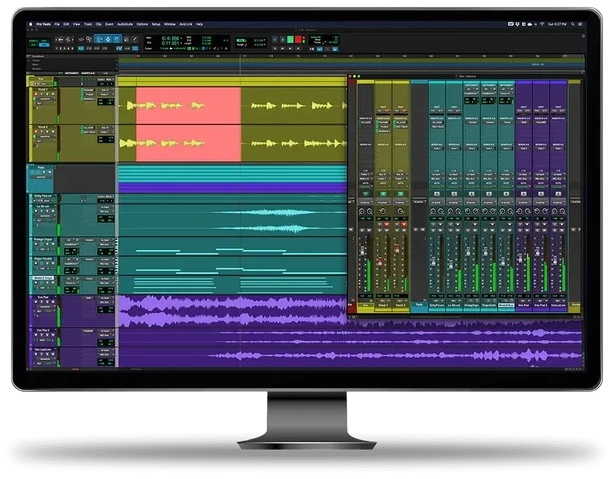Image resolution: width=612 pixels, height=479 pixels.
Task: Record-enable the Vocal 2 edit track
Action: tap(36, 132)
